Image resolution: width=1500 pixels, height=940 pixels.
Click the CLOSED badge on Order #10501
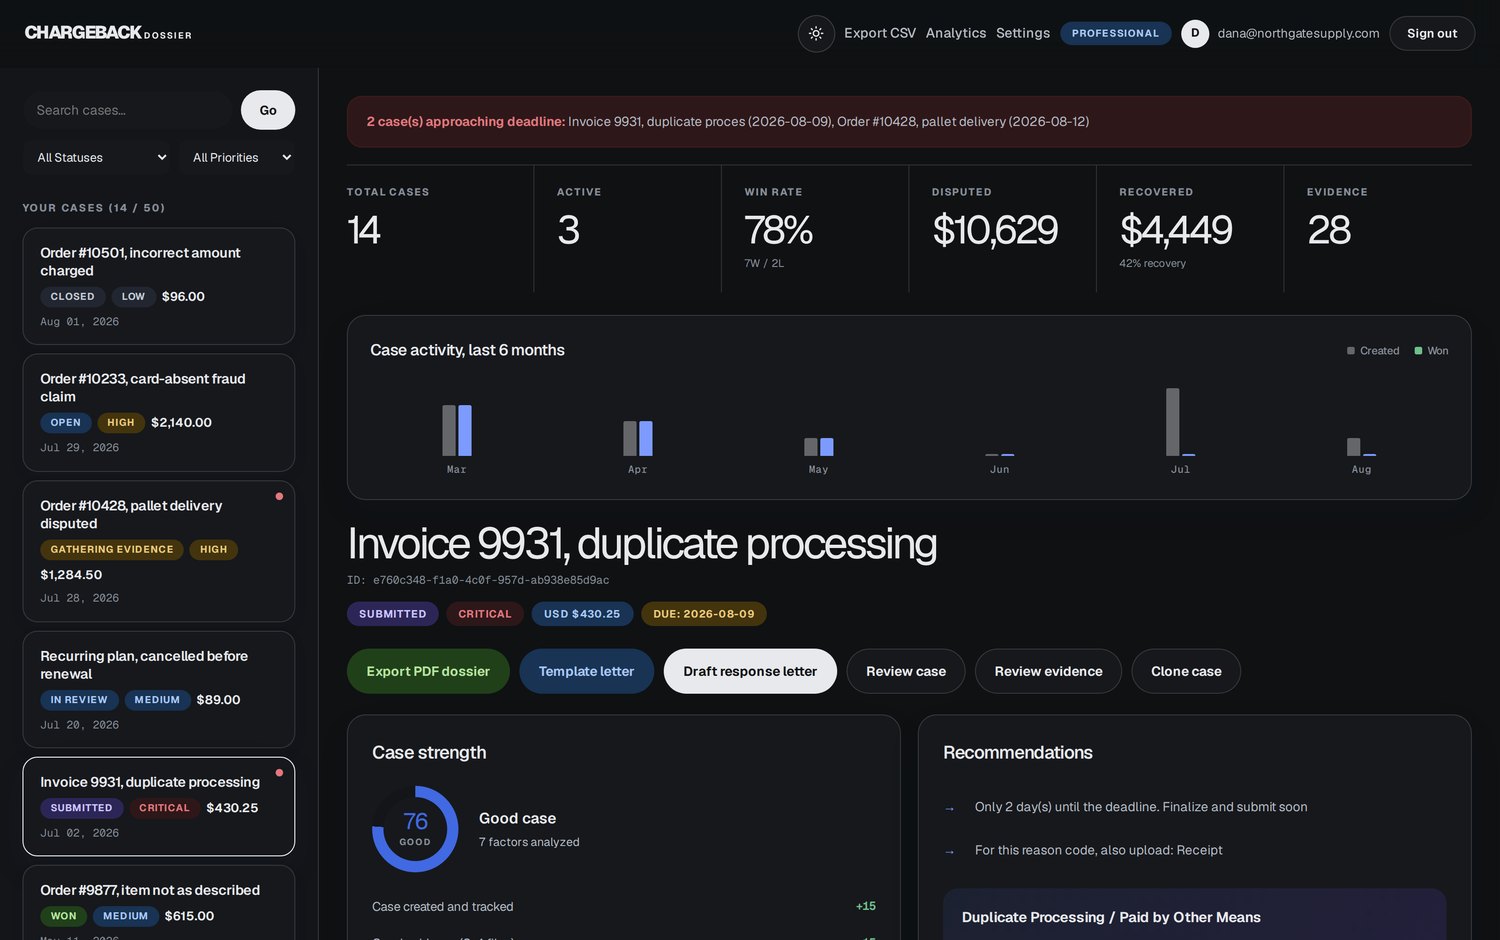[72, 297]
